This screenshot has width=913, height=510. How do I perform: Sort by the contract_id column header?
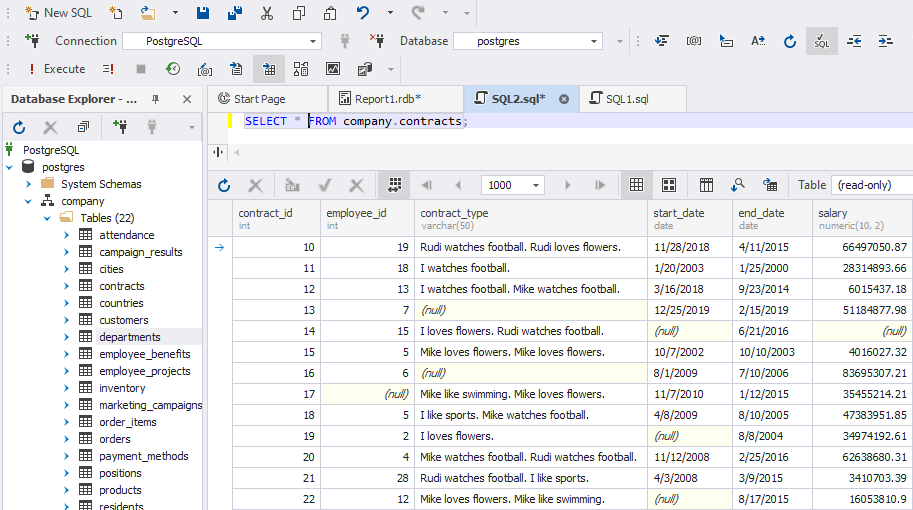pos(277,218)
